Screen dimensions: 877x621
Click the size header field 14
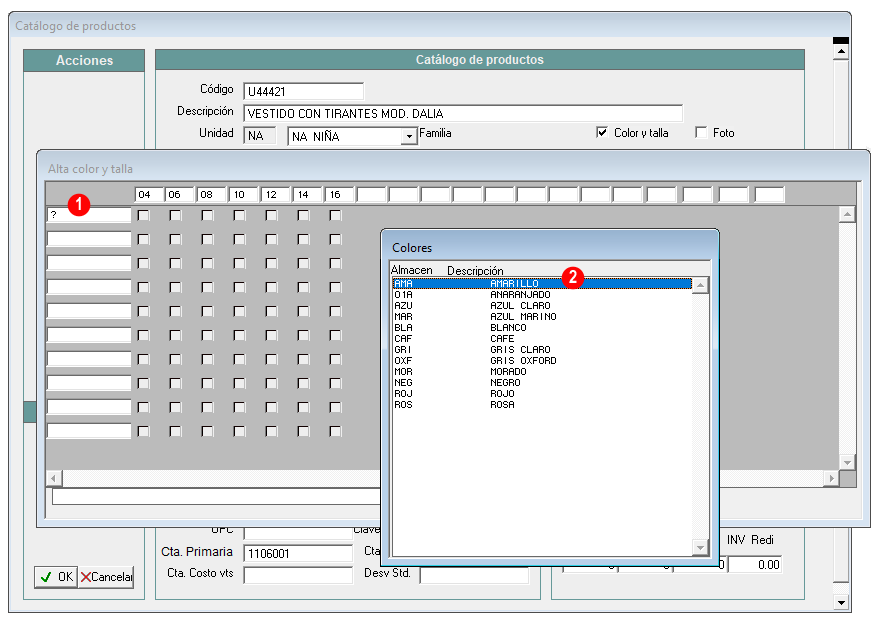307,195
